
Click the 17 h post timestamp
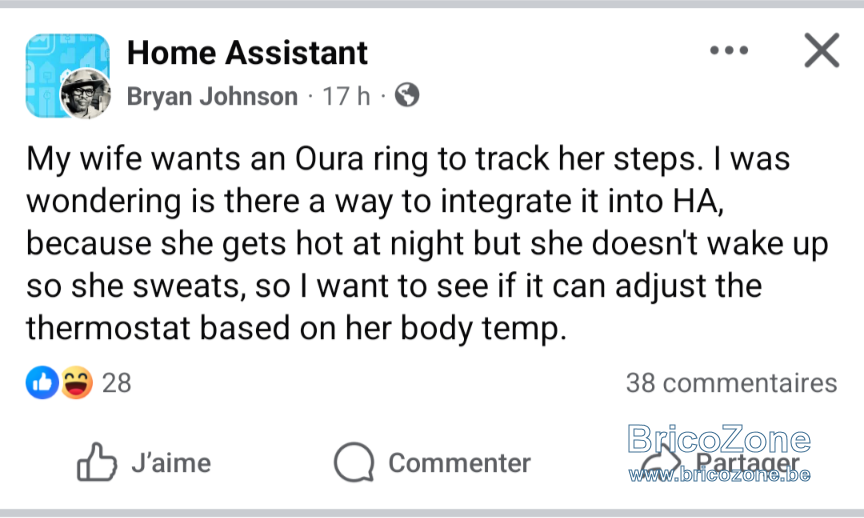click(x=346, y=96)
